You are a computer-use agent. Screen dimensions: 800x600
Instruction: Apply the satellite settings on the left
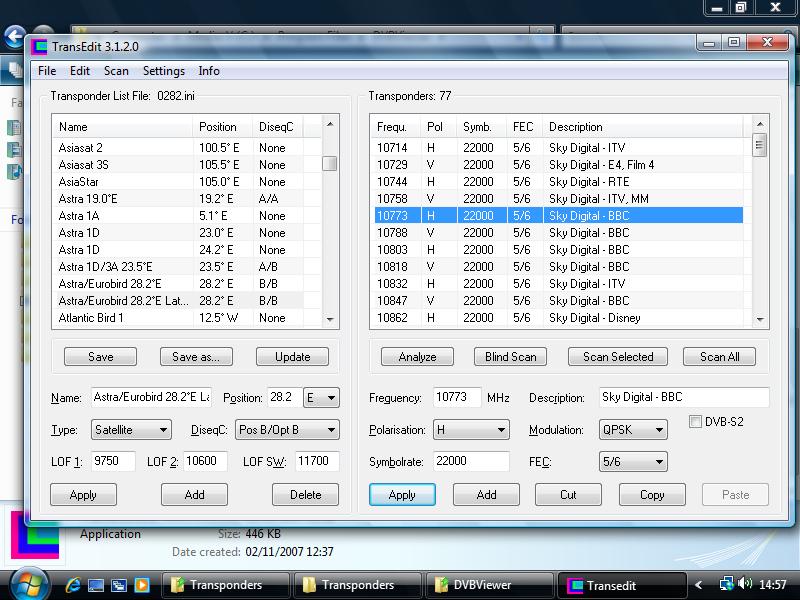point(83,494)
